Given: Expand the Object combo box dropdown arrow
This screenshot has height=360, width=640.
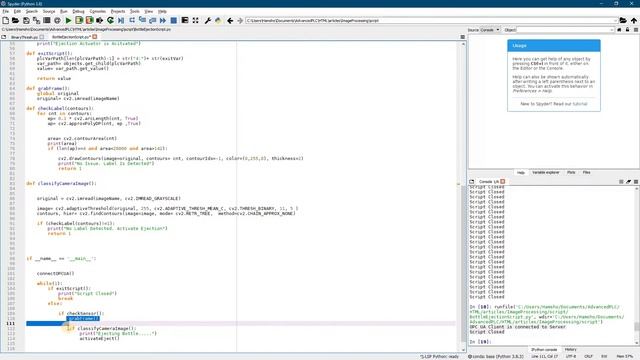Looking at the screenshot, I should click(x=611, y=30).
